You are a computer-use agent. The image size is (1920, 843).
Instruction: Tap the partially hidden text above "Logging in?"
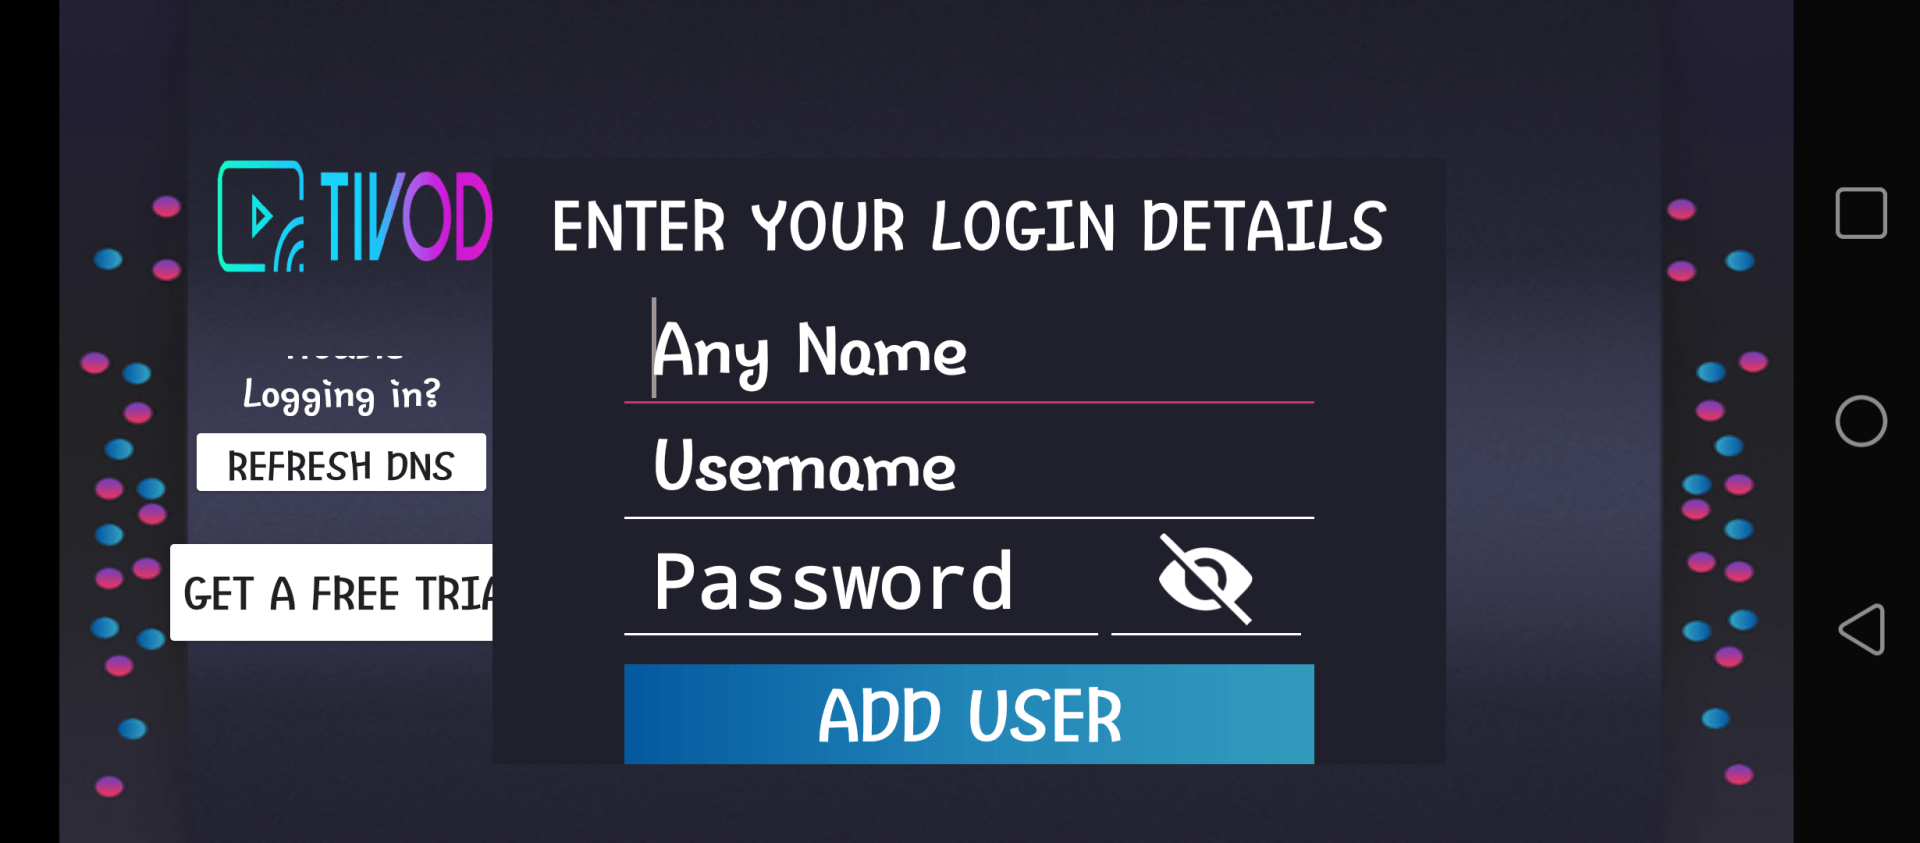pyautogui.click(x=344, y=353)
